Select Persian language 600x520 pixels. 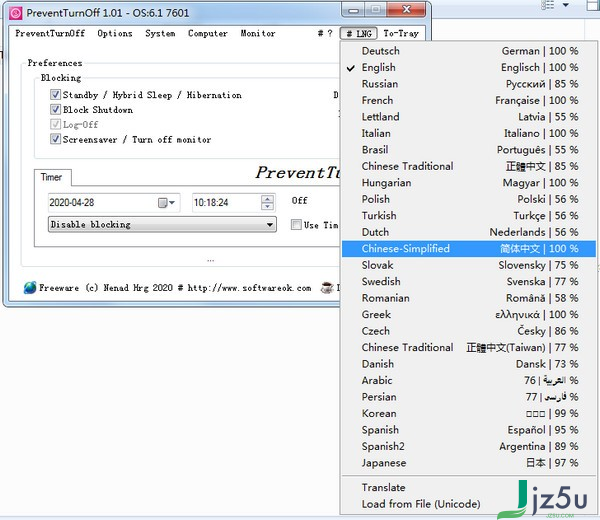click(x=468, y=396)
